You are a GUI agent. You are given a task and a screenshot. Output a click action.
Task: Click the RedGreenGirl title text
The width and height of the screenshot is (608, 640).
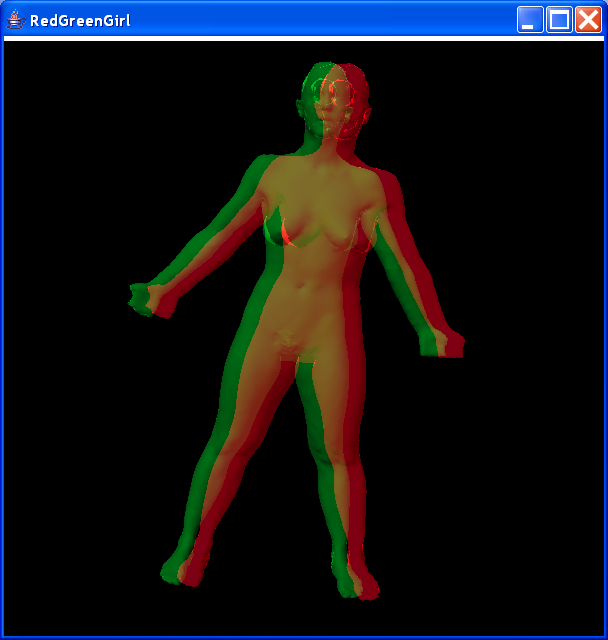[x=80, y=20]
